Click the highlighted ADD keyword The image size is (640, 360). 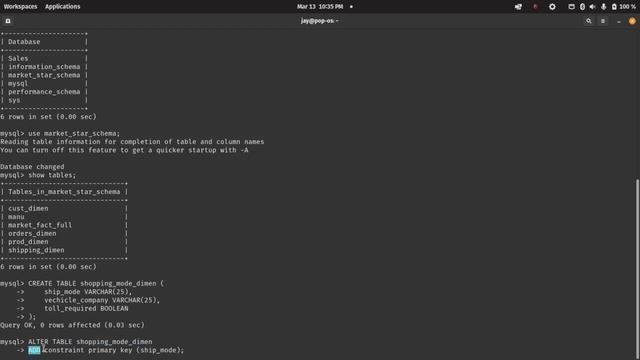(x=34, y=350)
